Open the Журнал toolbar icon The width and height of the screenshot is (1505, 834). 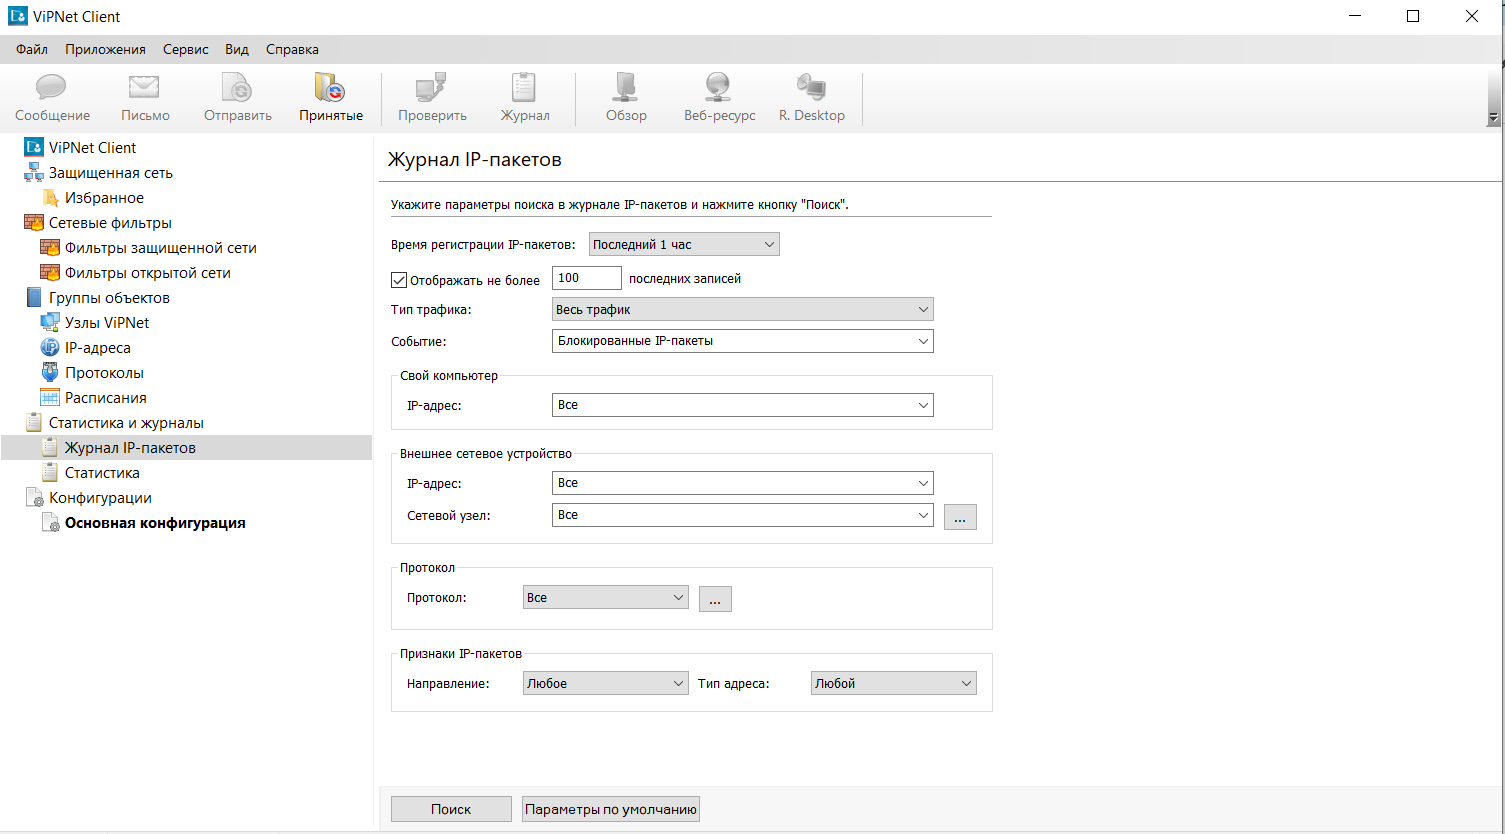[524, 90]
